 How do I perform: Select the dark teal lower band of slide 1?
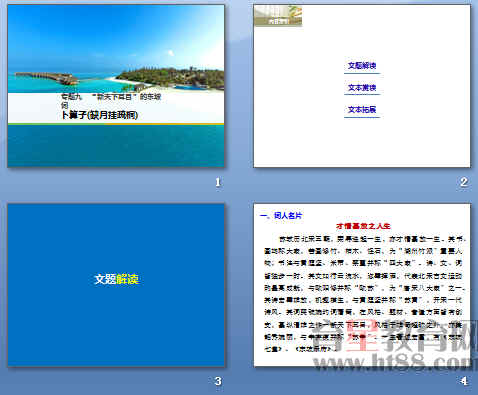pos(116,146)
